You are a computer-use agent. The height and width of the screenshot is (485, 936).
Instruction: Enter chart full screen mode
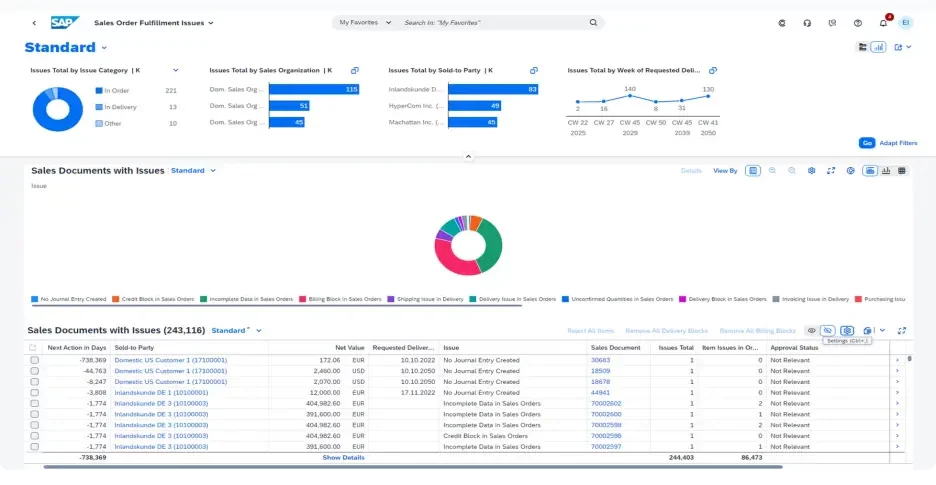tap(831, 171)
